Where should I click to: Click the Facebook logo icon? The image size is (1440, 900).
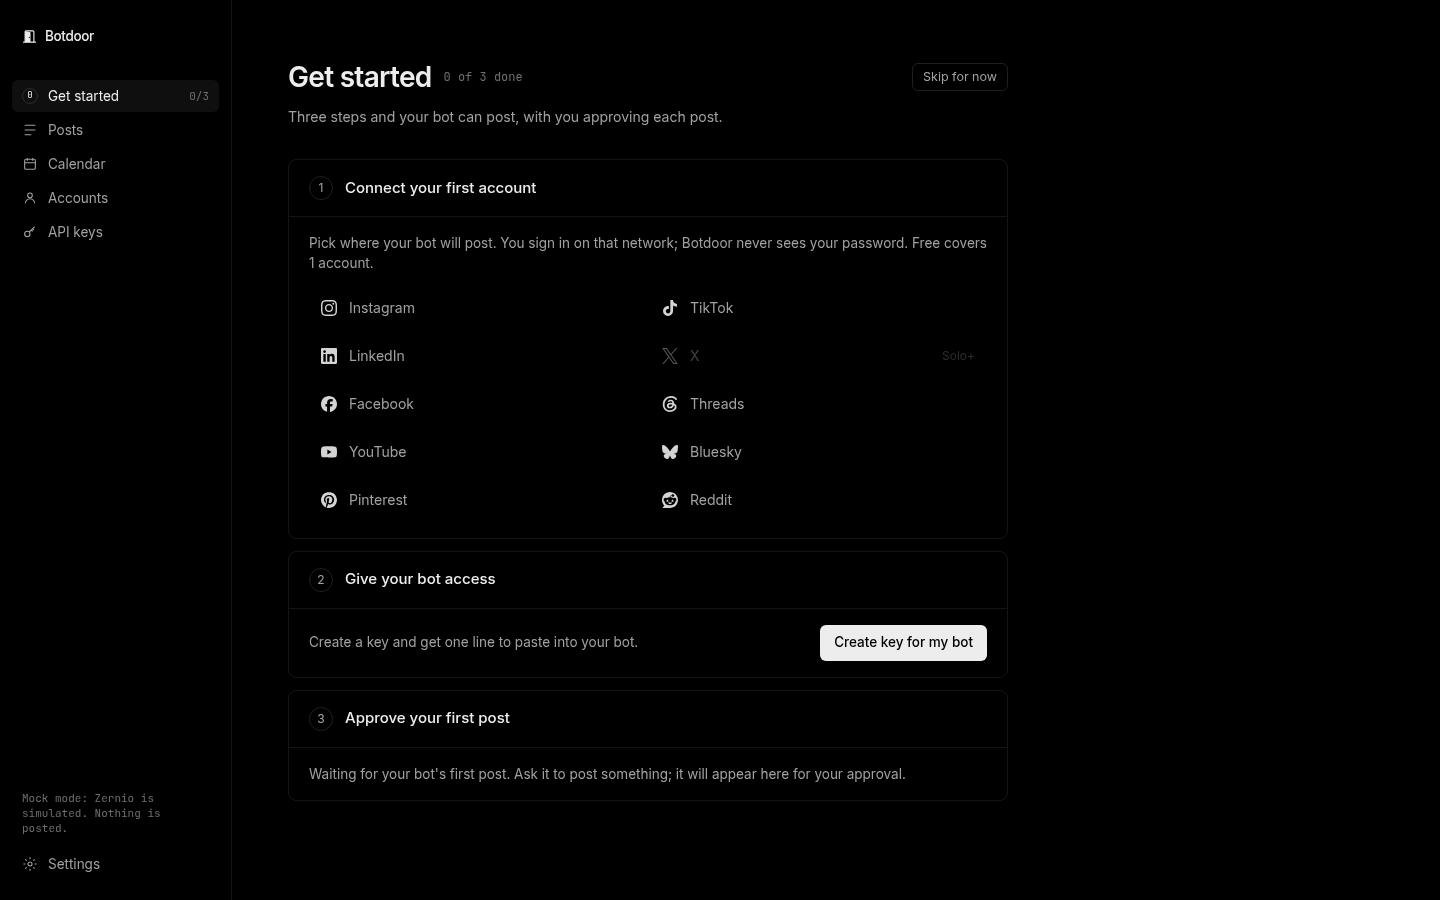tap(329, 404)
